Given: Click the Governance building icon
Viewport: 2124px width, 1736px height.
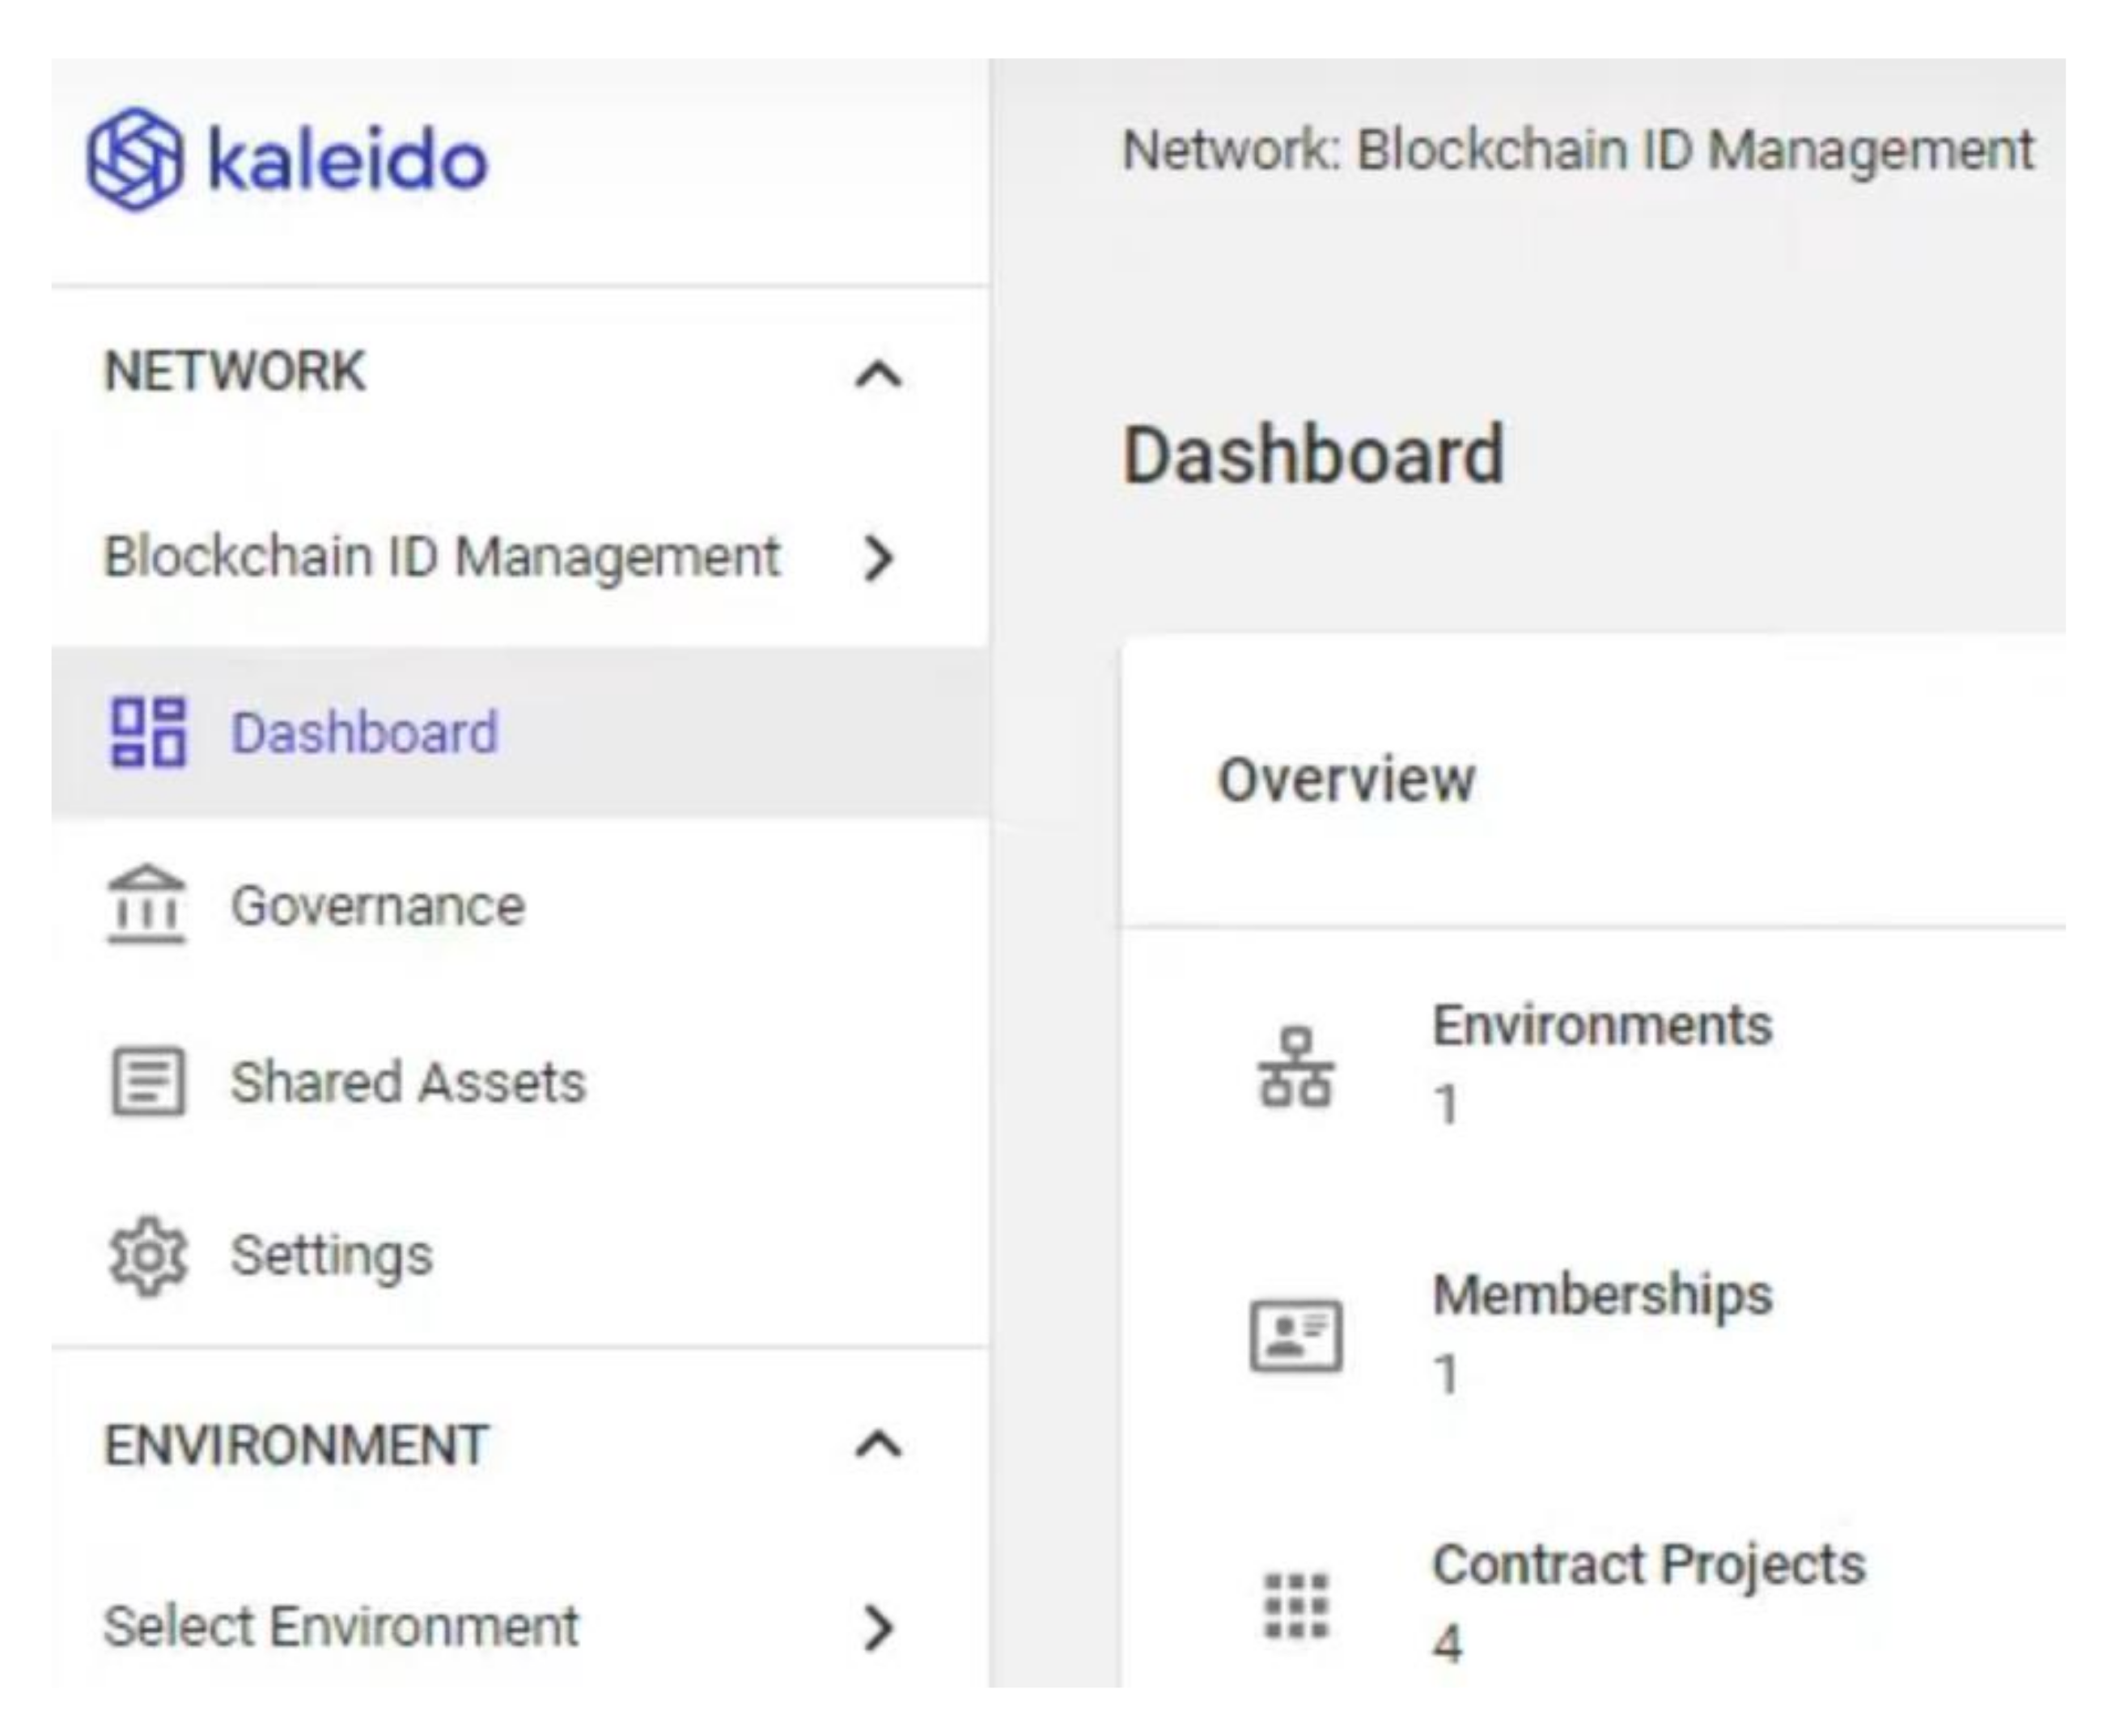Looking at the screenshot, I should tap(147, 905).
